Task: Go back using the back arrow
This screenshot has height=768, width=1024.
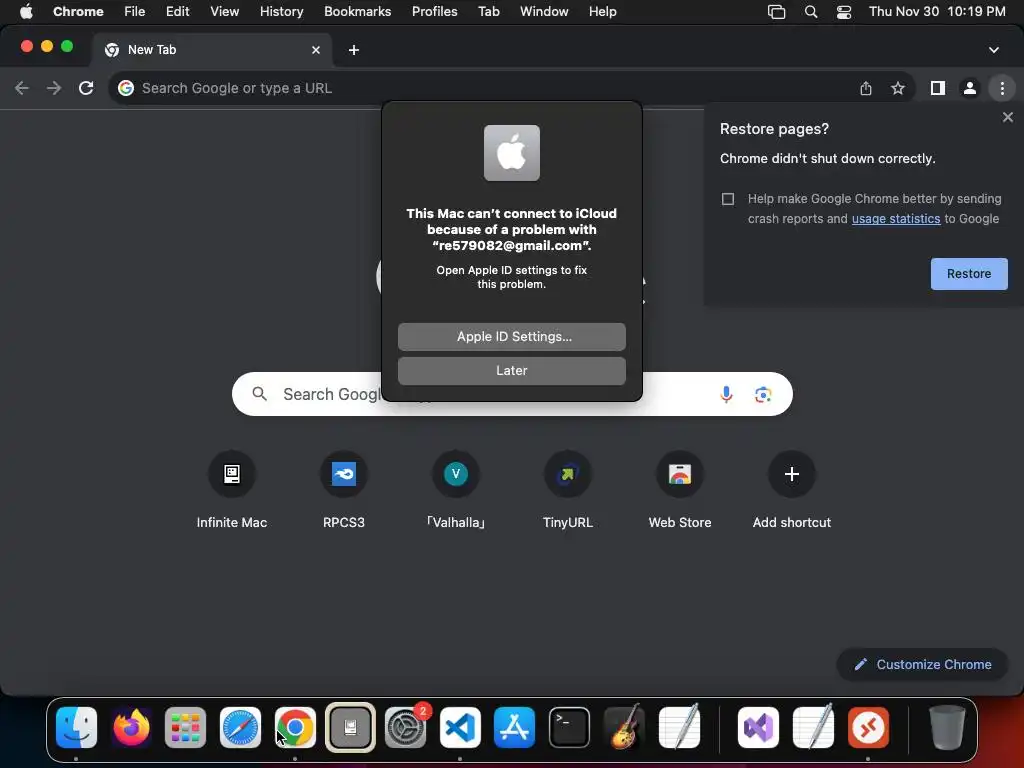Action: (22, 88)
